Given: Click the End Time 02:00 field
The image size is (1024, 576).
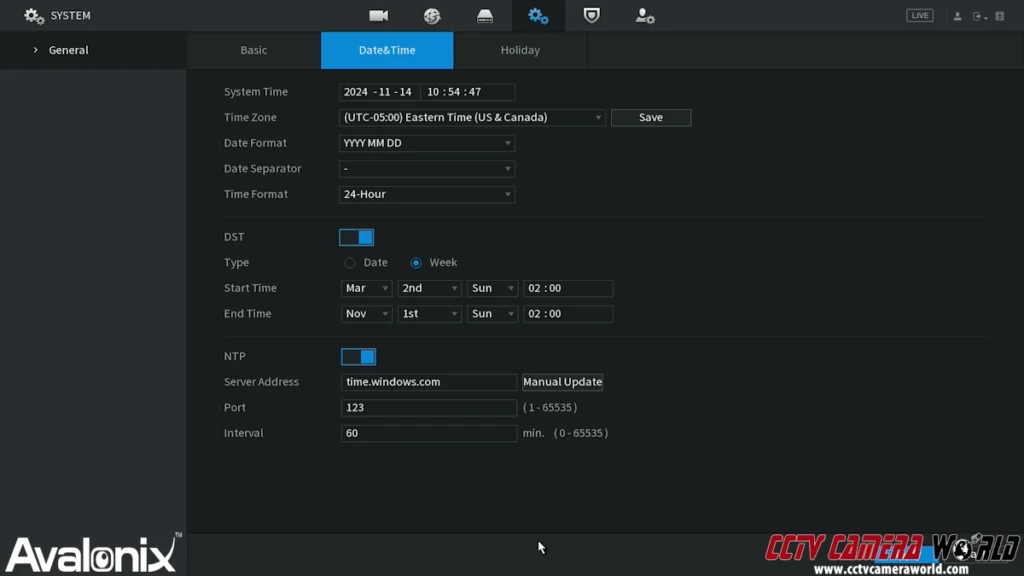Looking at the screenshot, I should 568,313.
